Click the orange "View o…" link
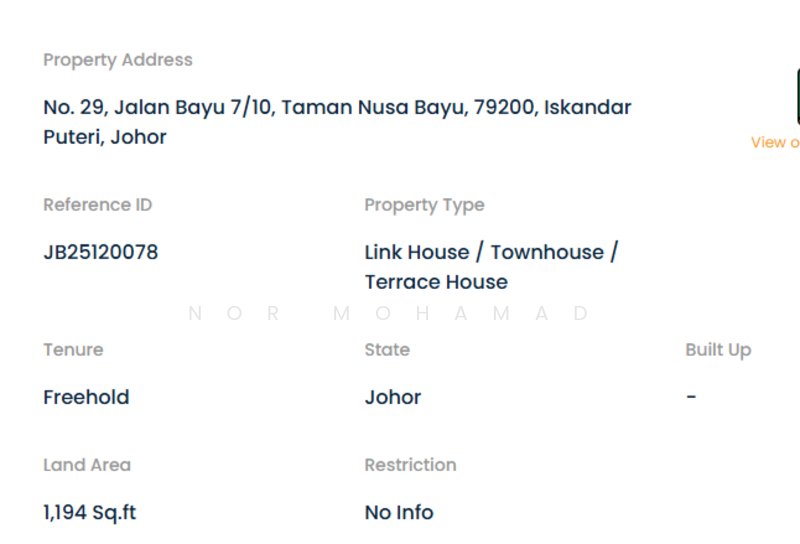The height and width of the screenshot is (544, 800). pos(776,142)
